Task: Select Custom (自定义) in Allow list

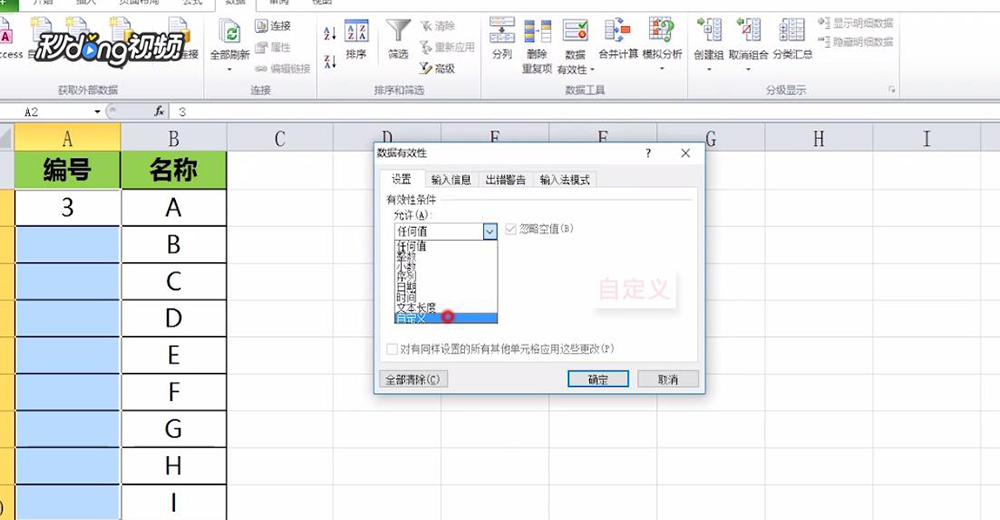Action: click(x=446, y=318)
